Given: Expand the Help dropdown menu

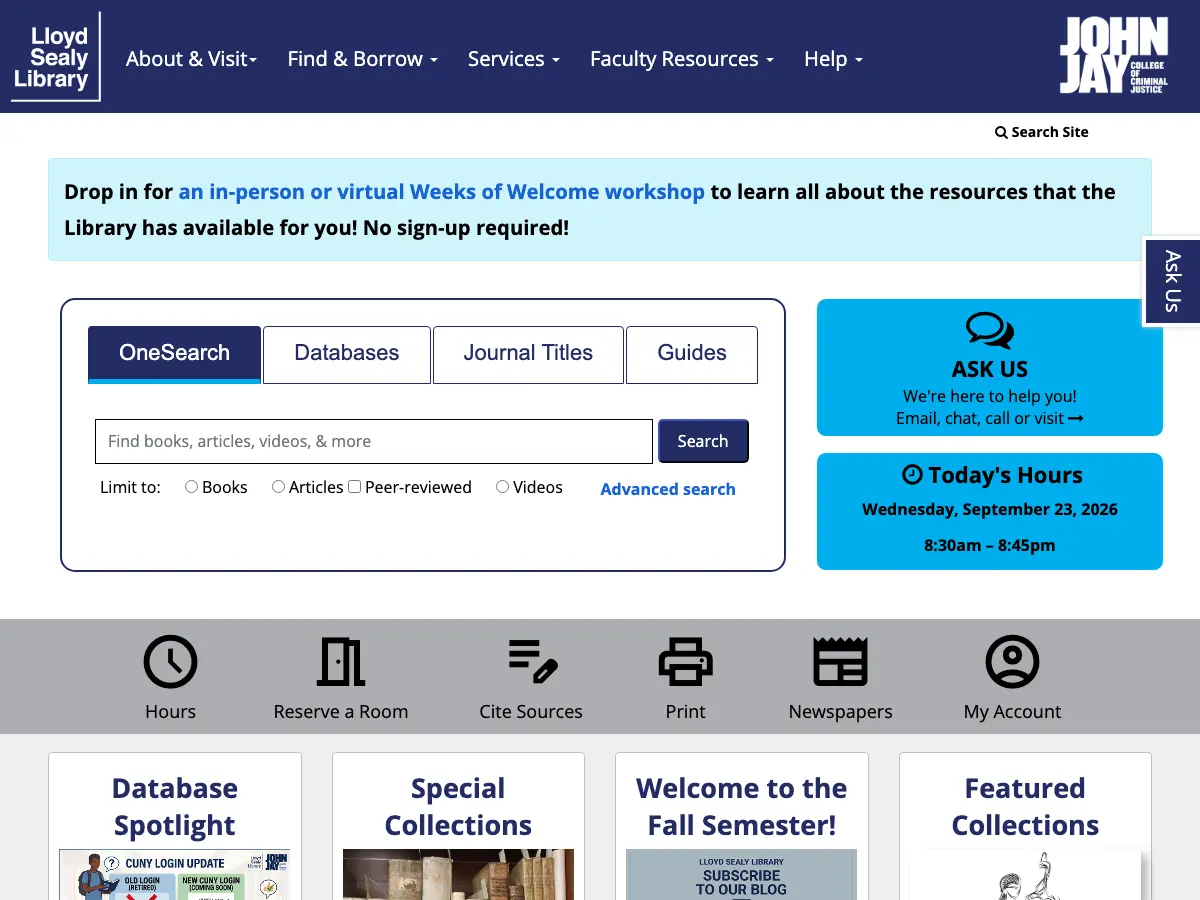Looking at the screenshot, I should click(x=833, y=59).
